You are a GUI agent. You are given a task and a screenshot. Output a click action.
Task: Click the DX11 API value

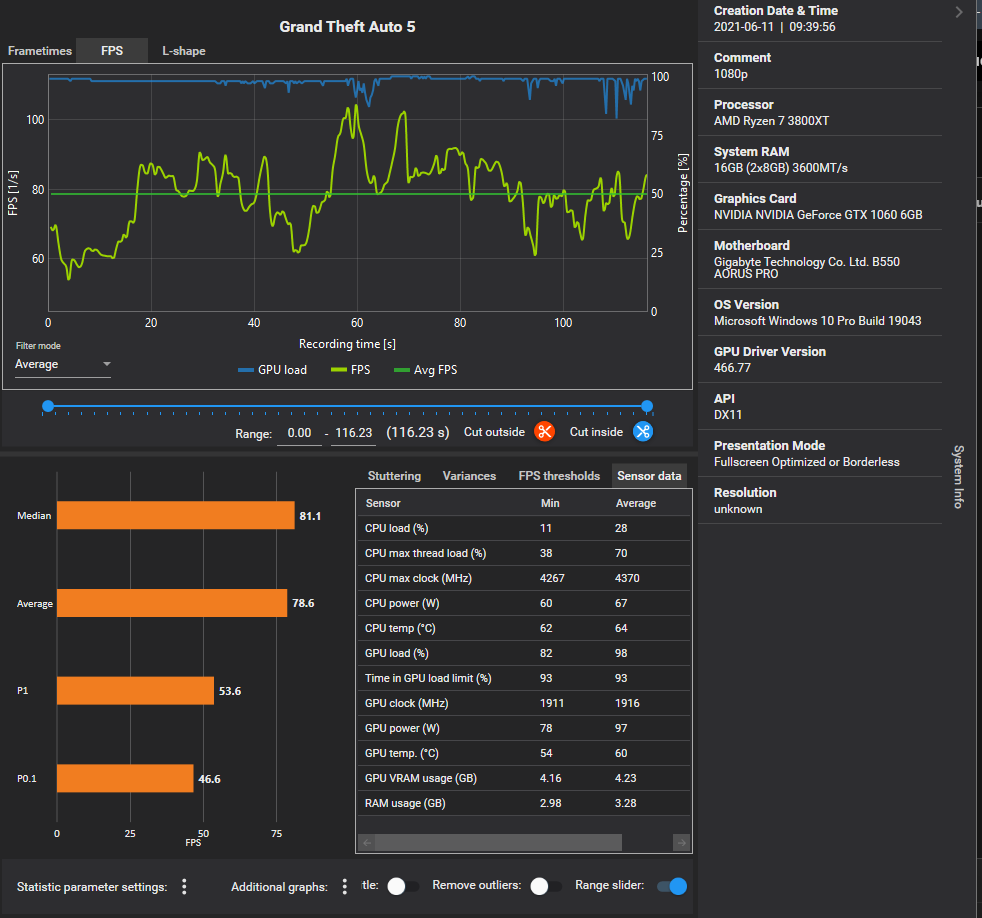pos(728,415)
